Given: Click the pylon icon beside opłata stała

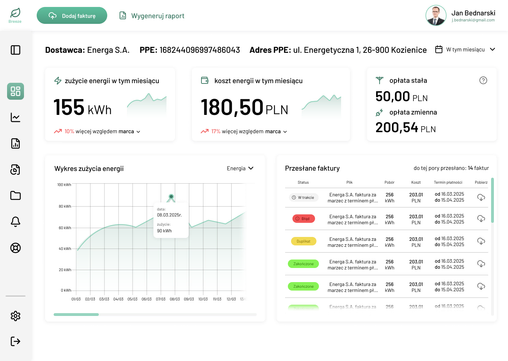Looking at the screenshot, I should tap(379, 80).
